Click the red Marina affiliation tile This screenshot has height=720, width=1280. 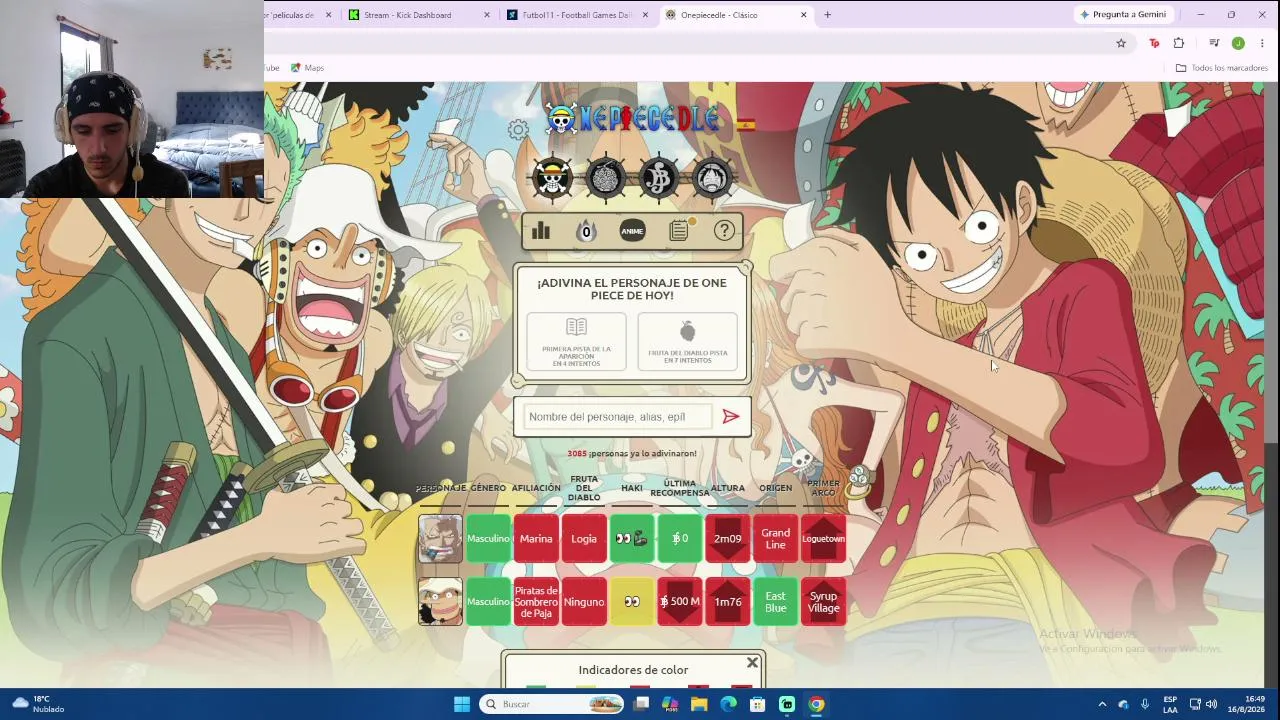[x=536, y=539]
